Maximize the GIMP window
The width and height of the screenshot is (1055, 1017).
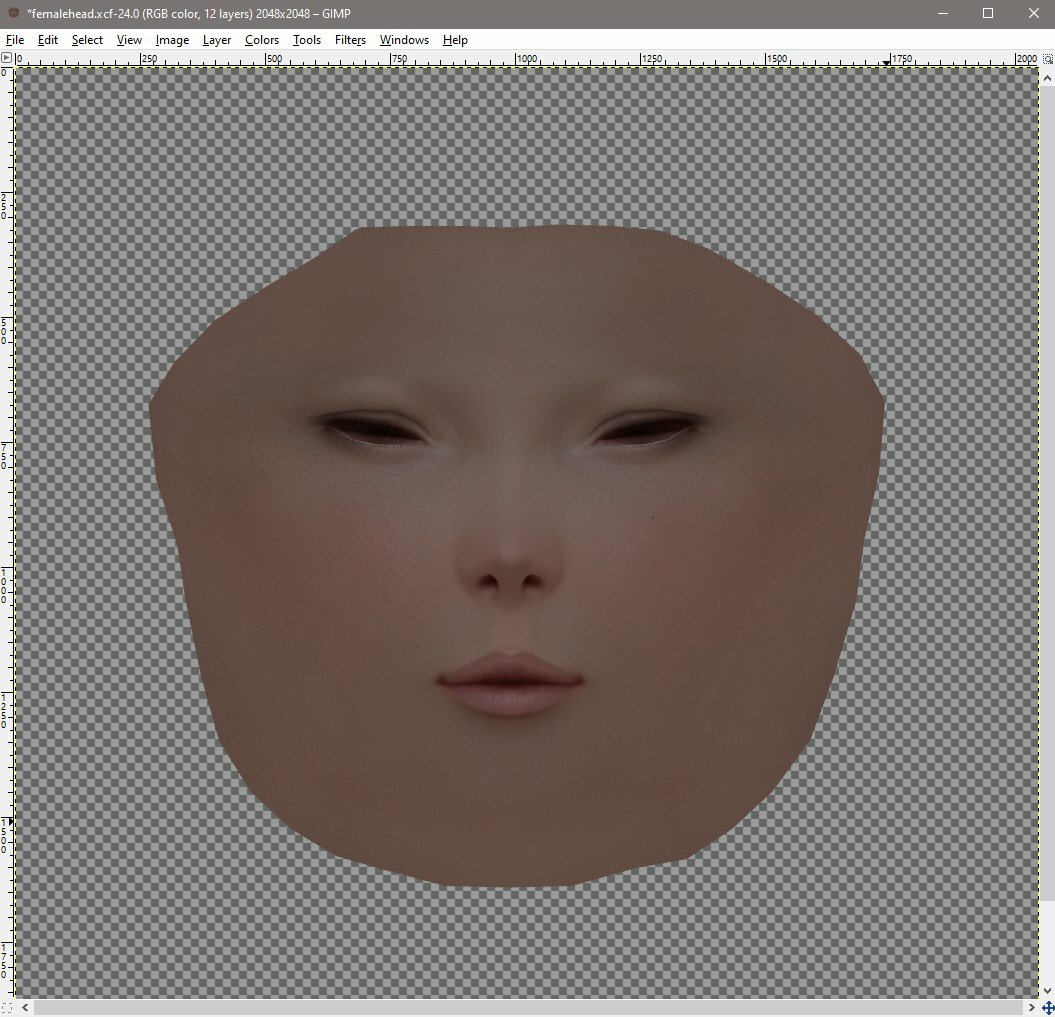click(988, 13)
